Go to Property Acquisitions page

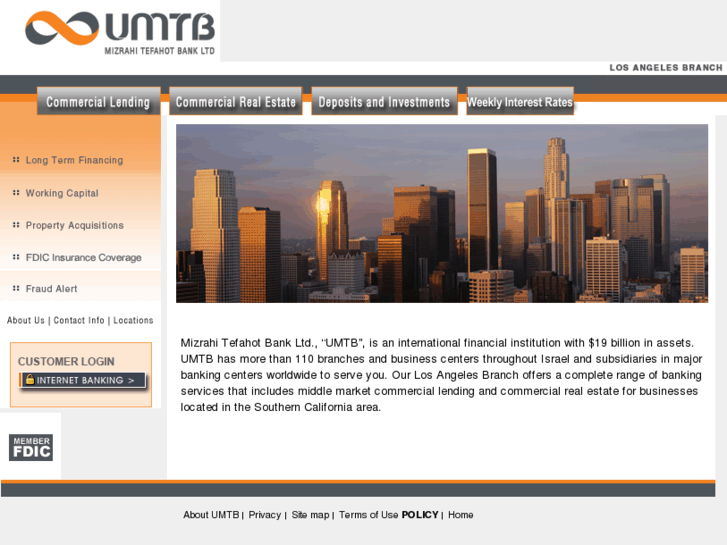(x=74, y=225)
